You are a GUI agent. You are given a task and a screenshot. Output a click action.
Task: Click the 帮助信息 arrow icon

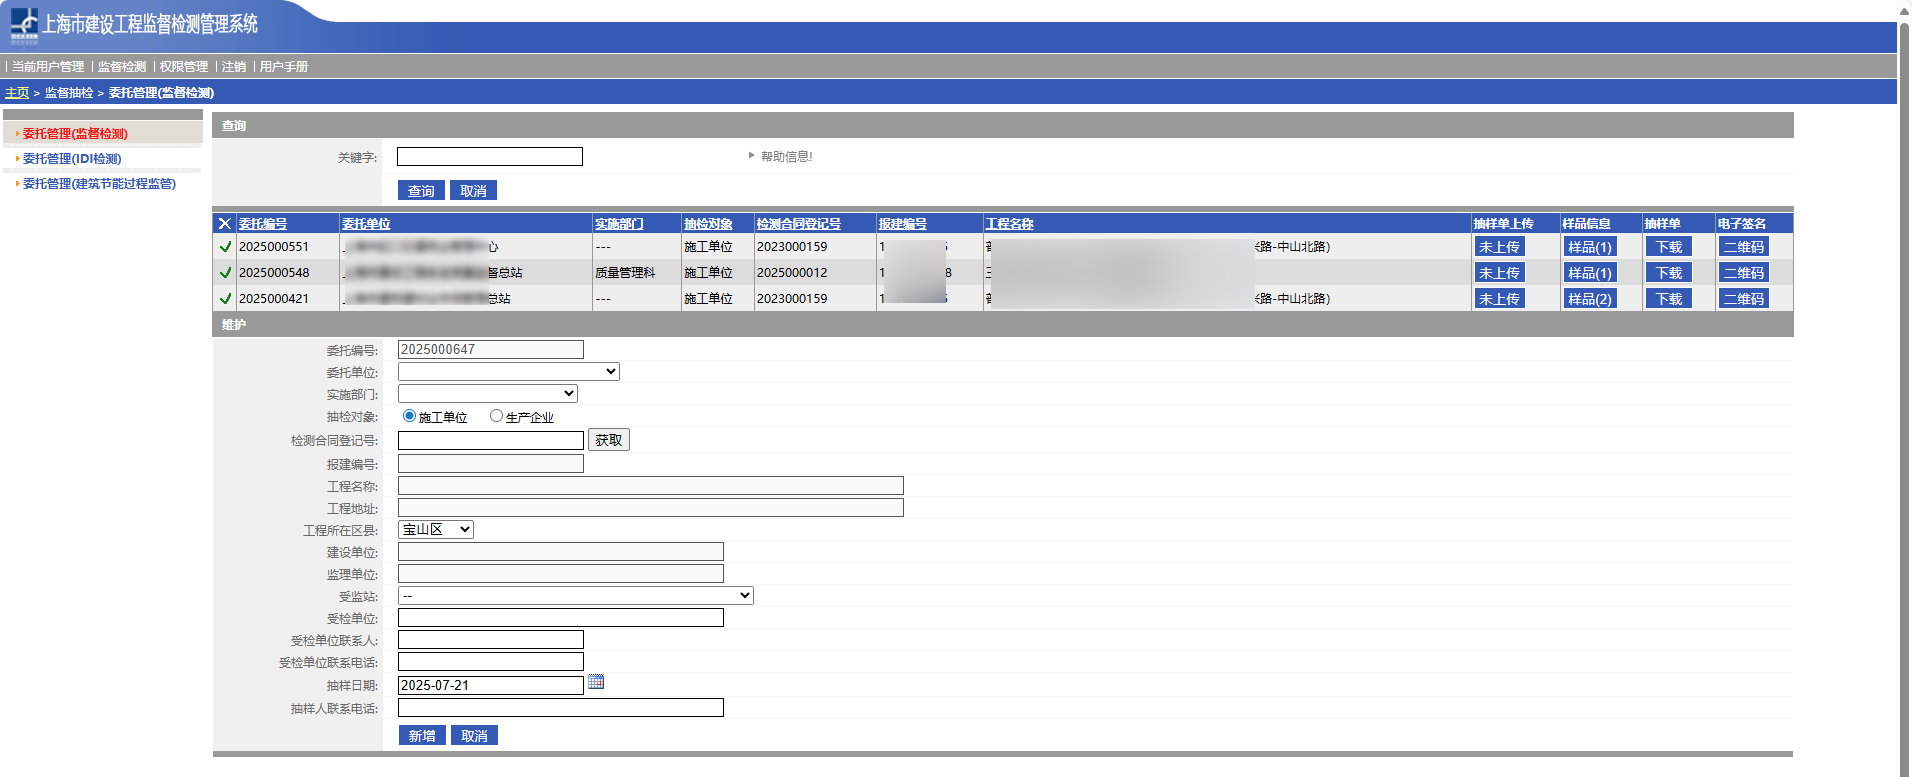click(x=751, y=156)
